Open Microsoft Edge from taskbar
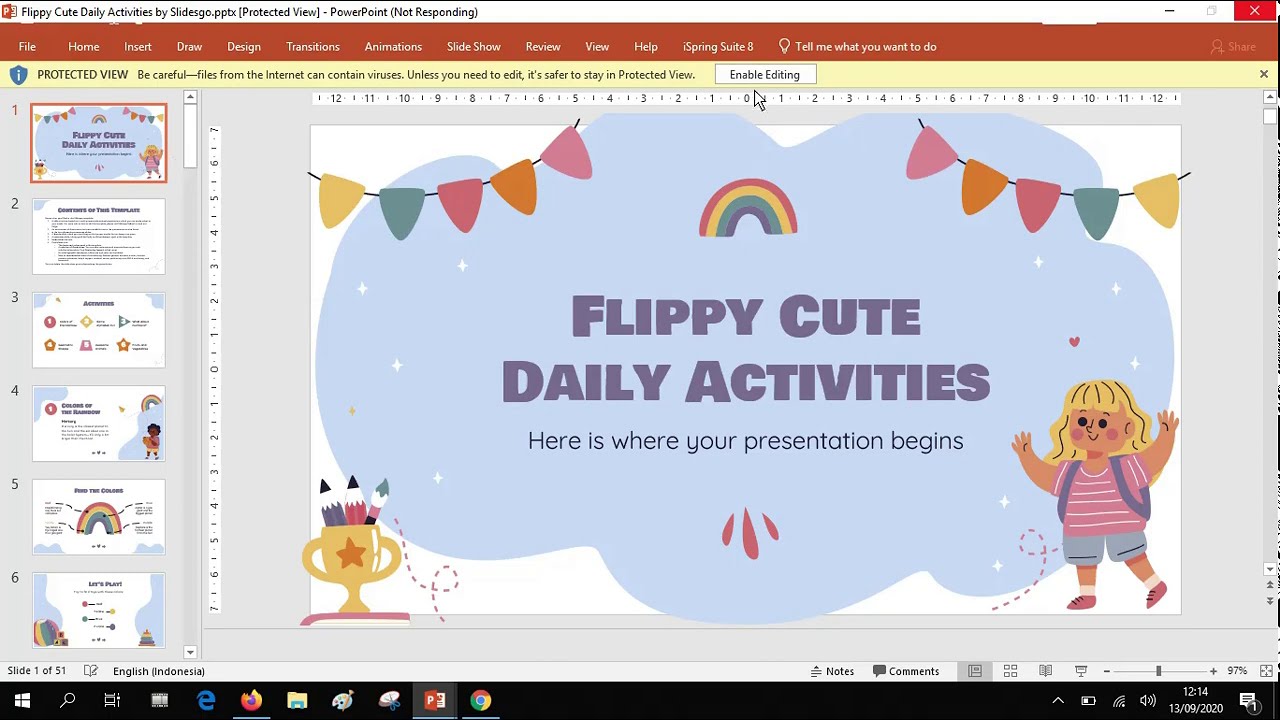The width and height of the screenshot is (1280, 720). [x=206, y=701]
